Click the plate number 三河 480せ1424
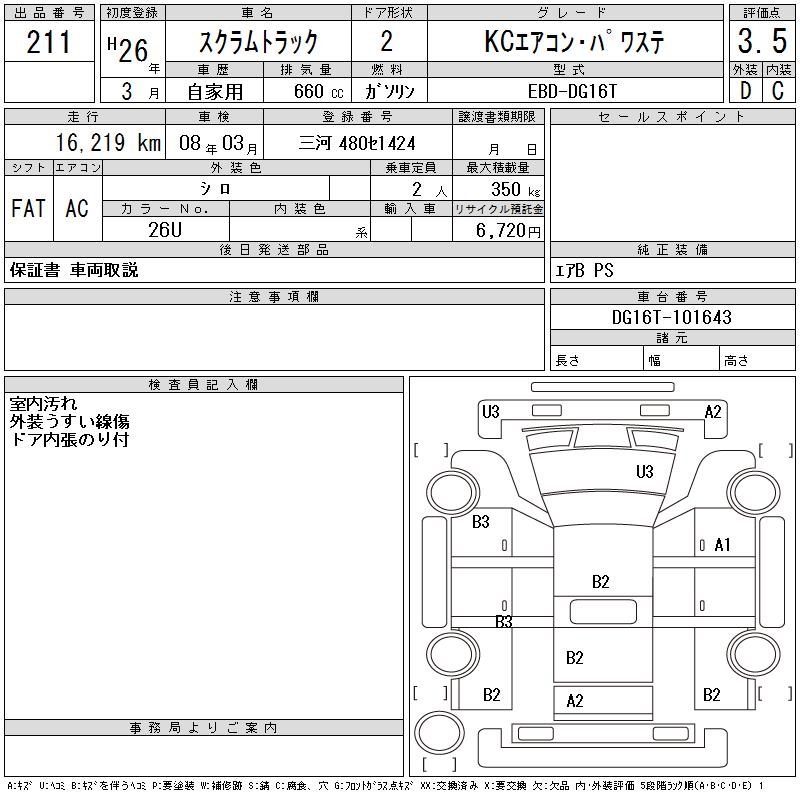 click(357, 143)
